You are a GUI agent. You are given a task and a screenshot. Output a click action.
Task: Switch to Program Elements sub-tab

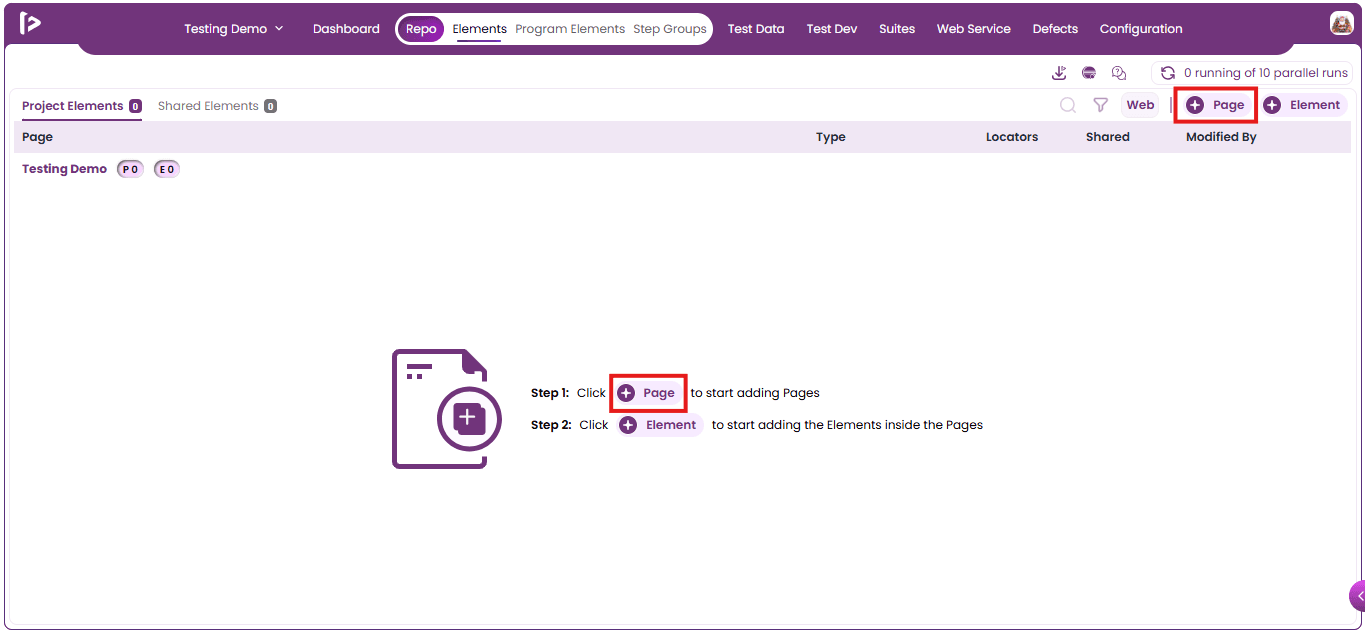point(570,29)
